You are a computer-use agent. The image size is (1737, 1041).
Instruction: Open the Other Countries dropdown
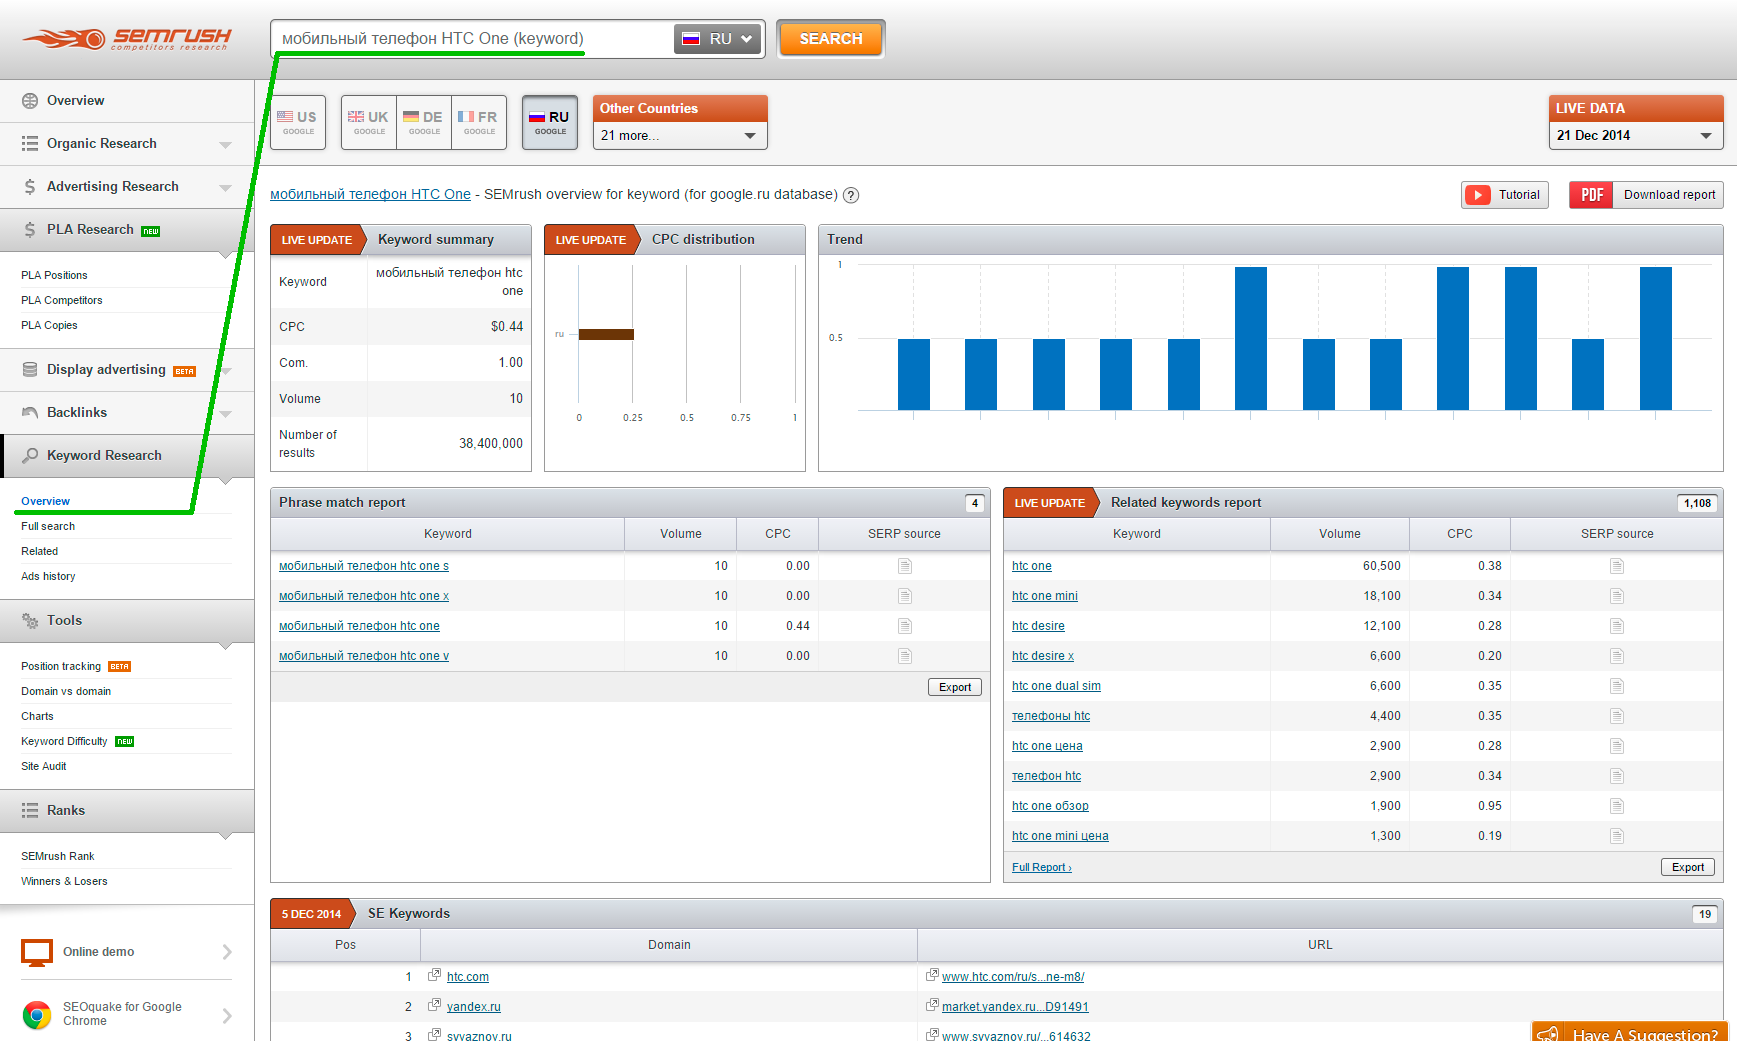pyautogui.click(x=679, y=136)
